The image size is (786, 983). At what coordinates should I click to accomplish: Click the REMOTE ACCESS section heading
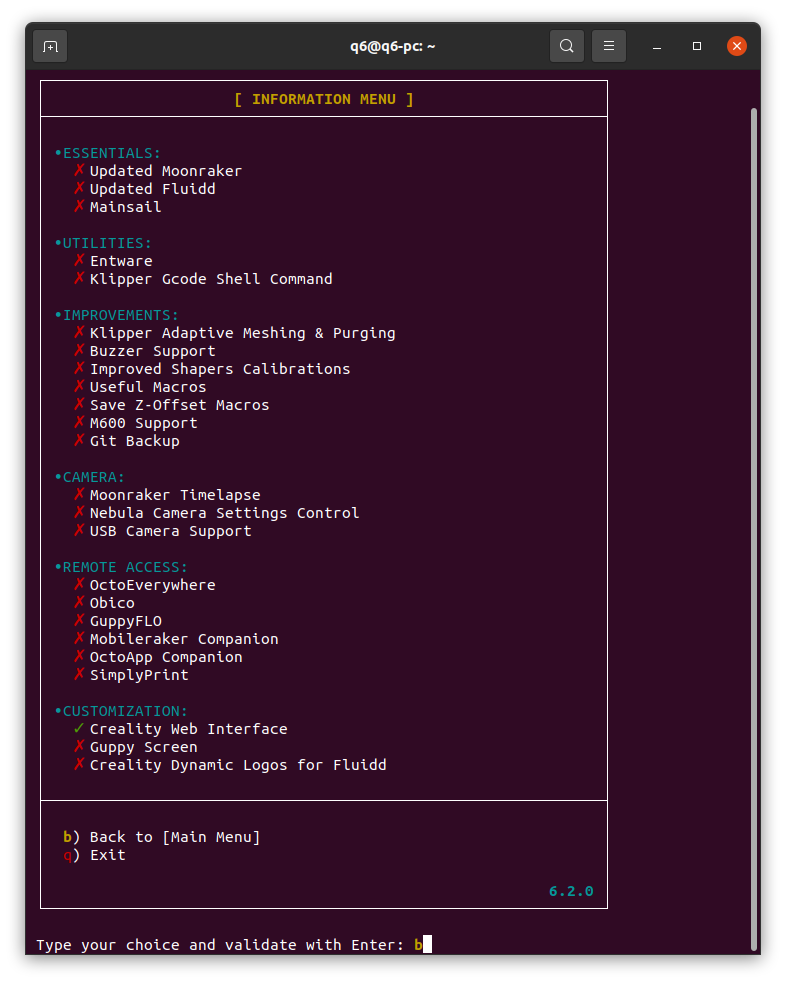click(123, 567)
